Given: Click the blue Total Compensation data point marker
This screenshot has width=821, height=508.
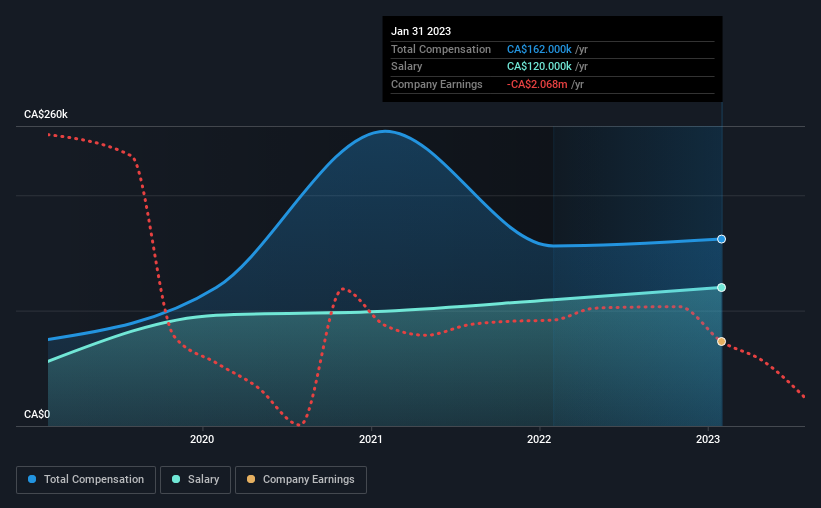Looking at the screenshot, I should [721, 239].
